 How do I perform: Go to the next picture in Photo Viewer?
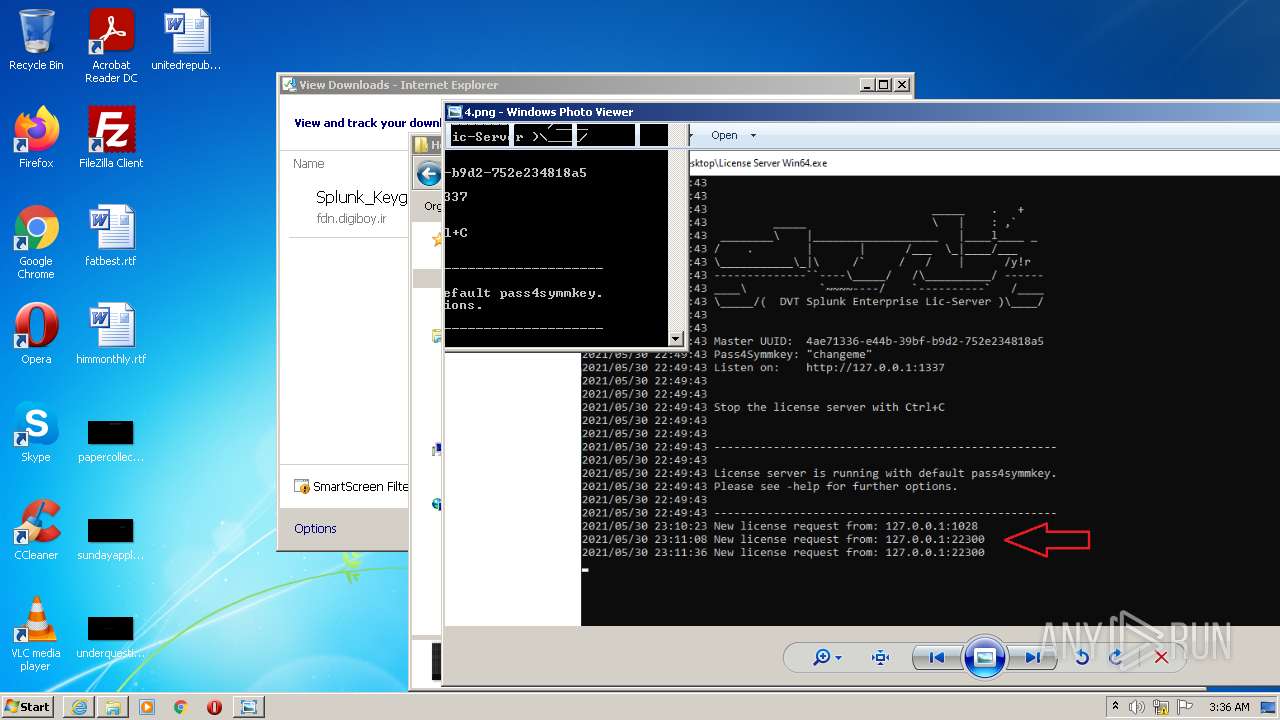(1031, 657)
